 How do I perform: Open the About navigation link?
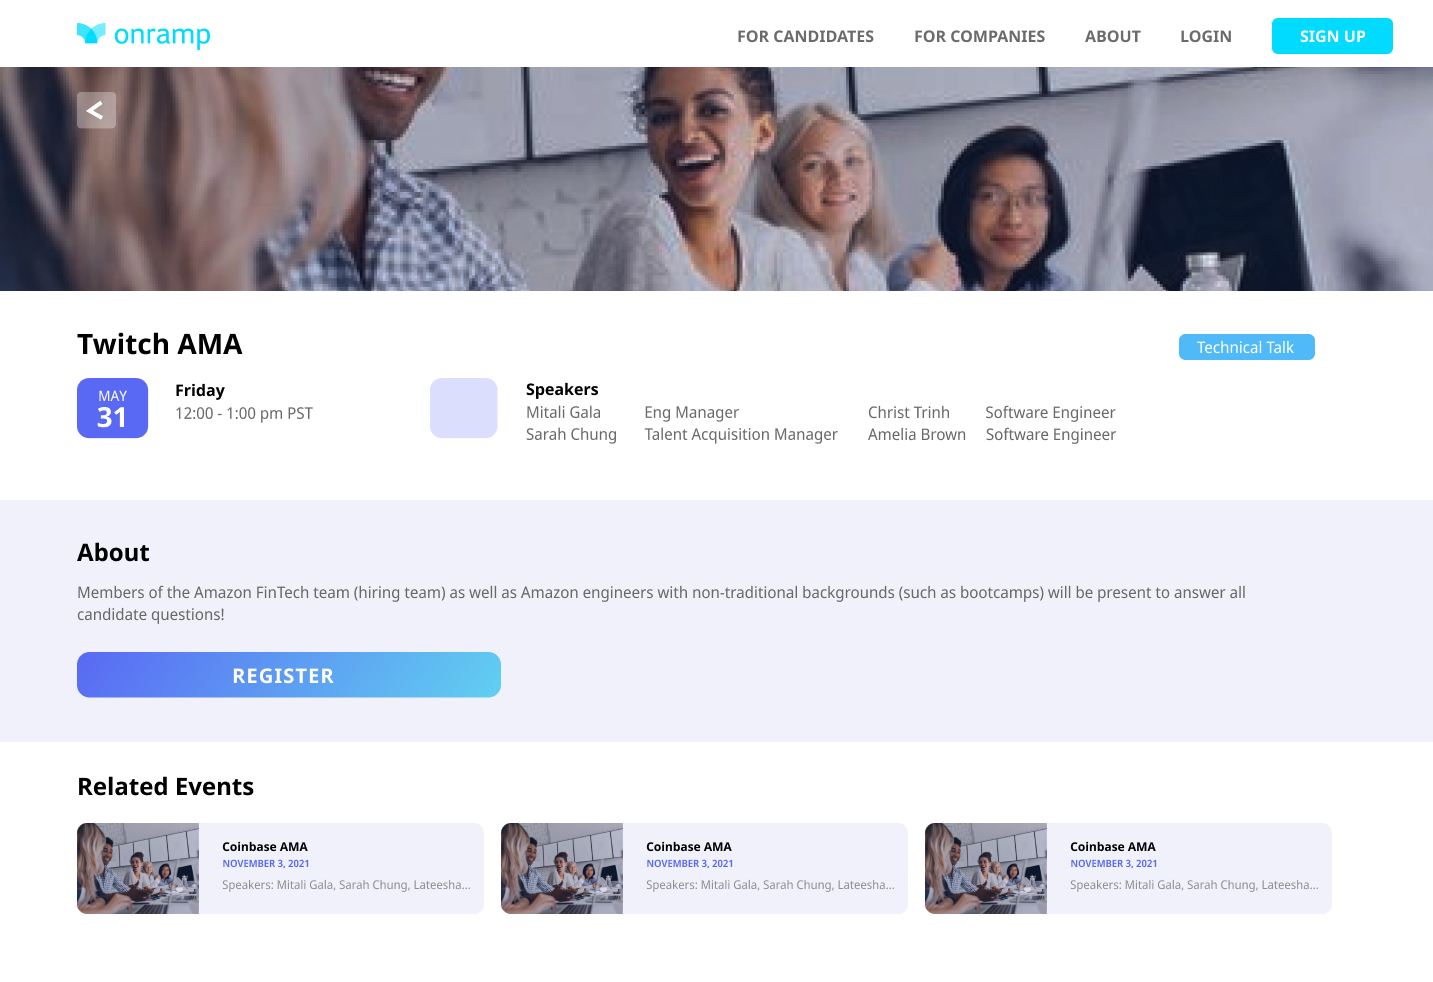[1112, 36]
